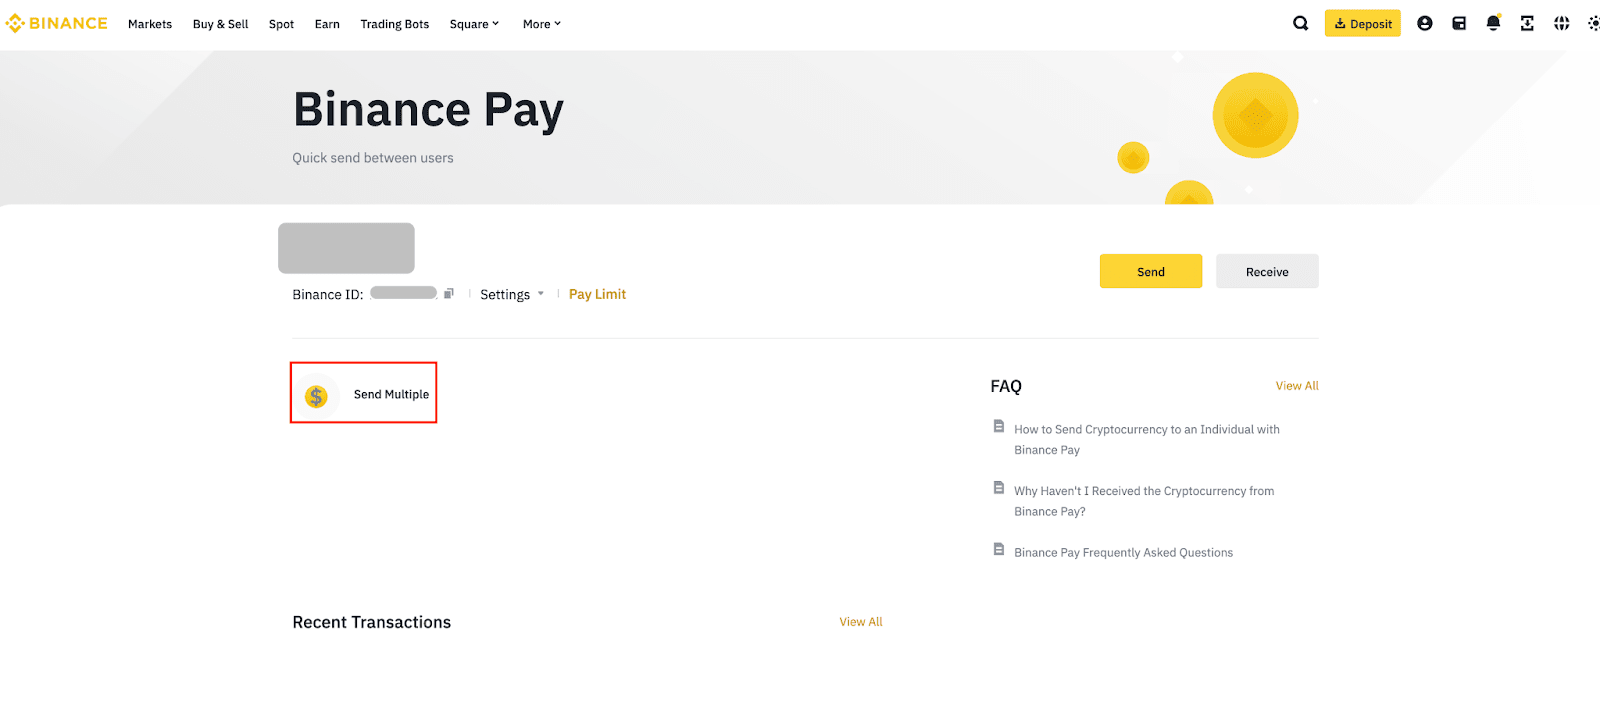Open 'Binance Pay Frequently Asked Questions' link
This screenshot has height=716, width=1600.
click(x=1123, y=552)
